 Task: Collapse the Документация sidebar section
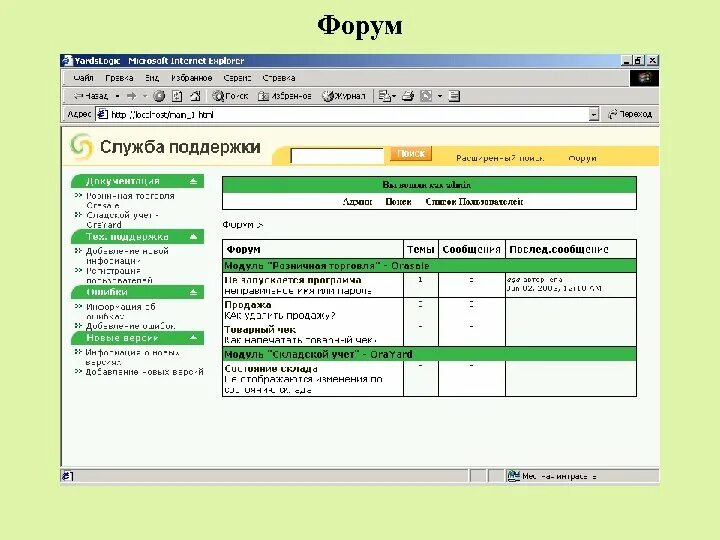[x=193, y=181]
